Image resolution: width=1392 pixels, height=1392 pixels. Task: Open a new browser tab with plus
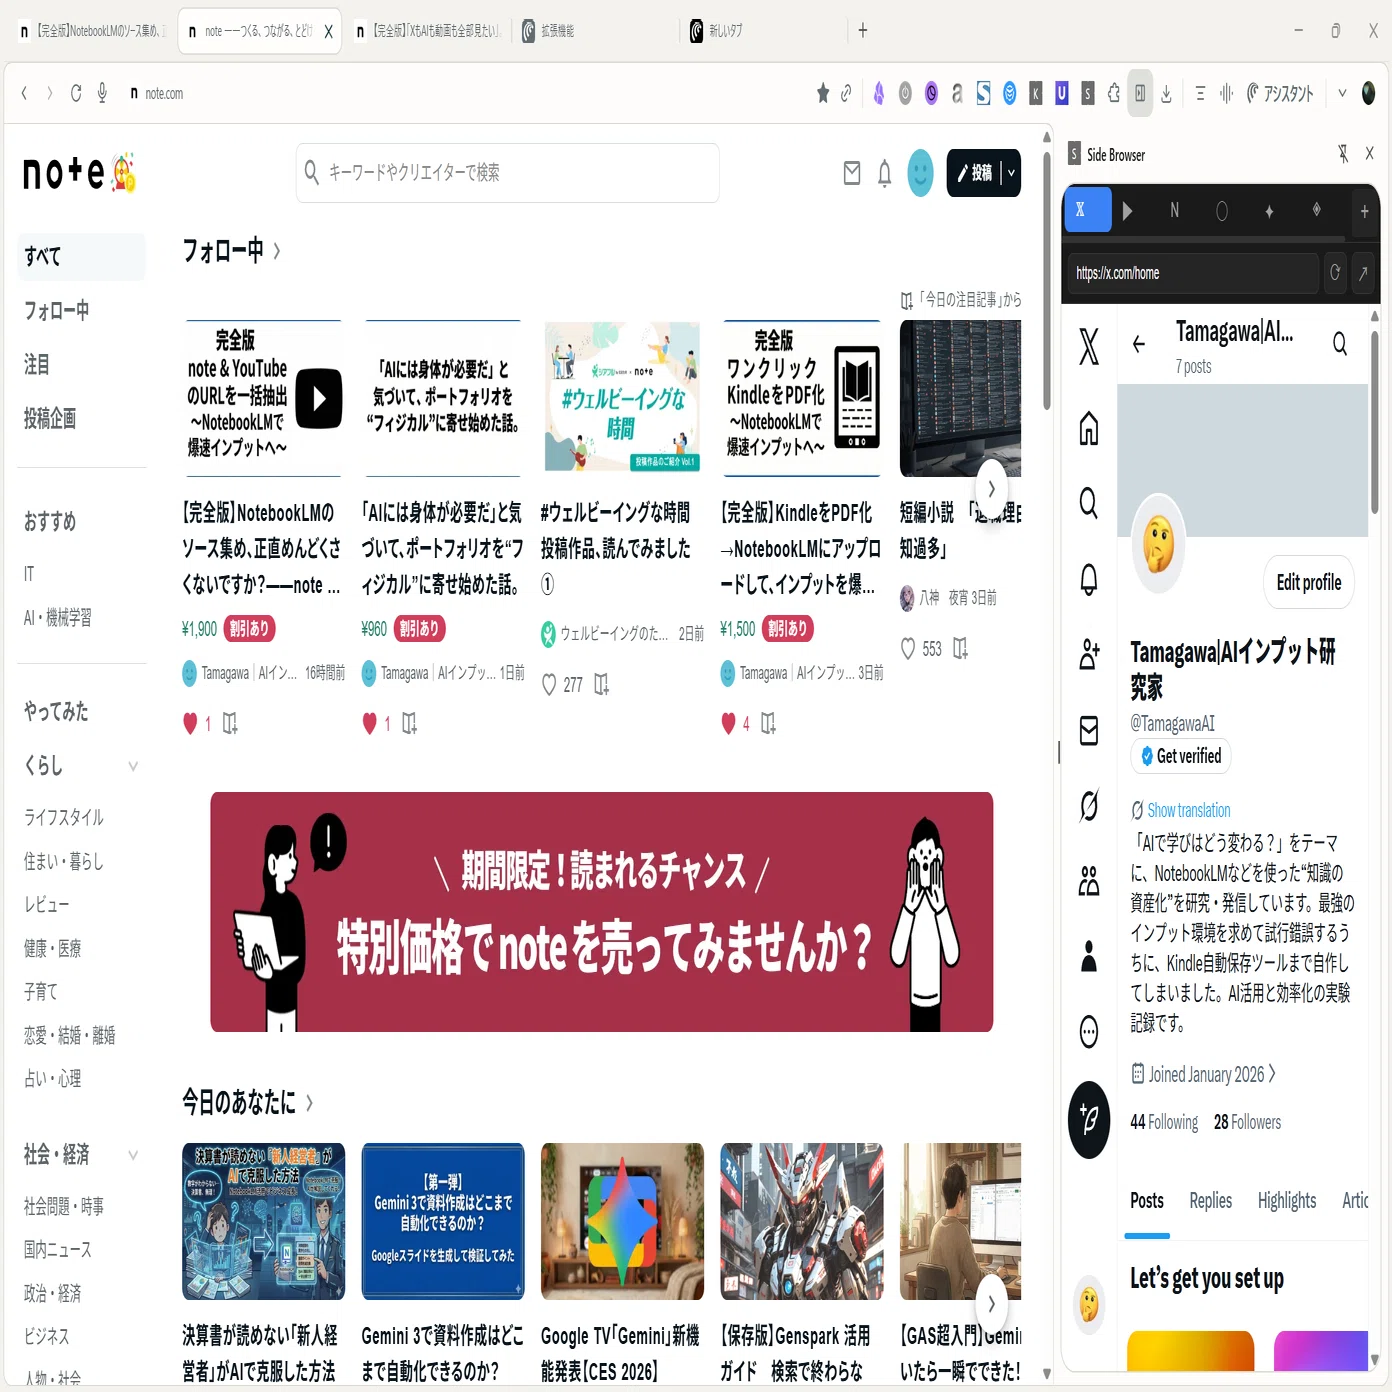coord(862,31)
